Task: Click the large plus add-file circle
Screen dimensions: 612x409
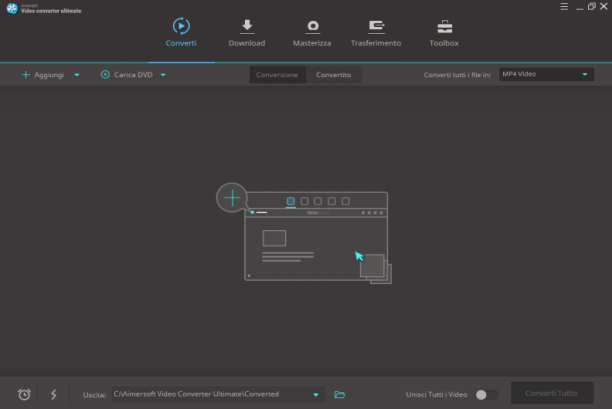Action: pos(232,197)
